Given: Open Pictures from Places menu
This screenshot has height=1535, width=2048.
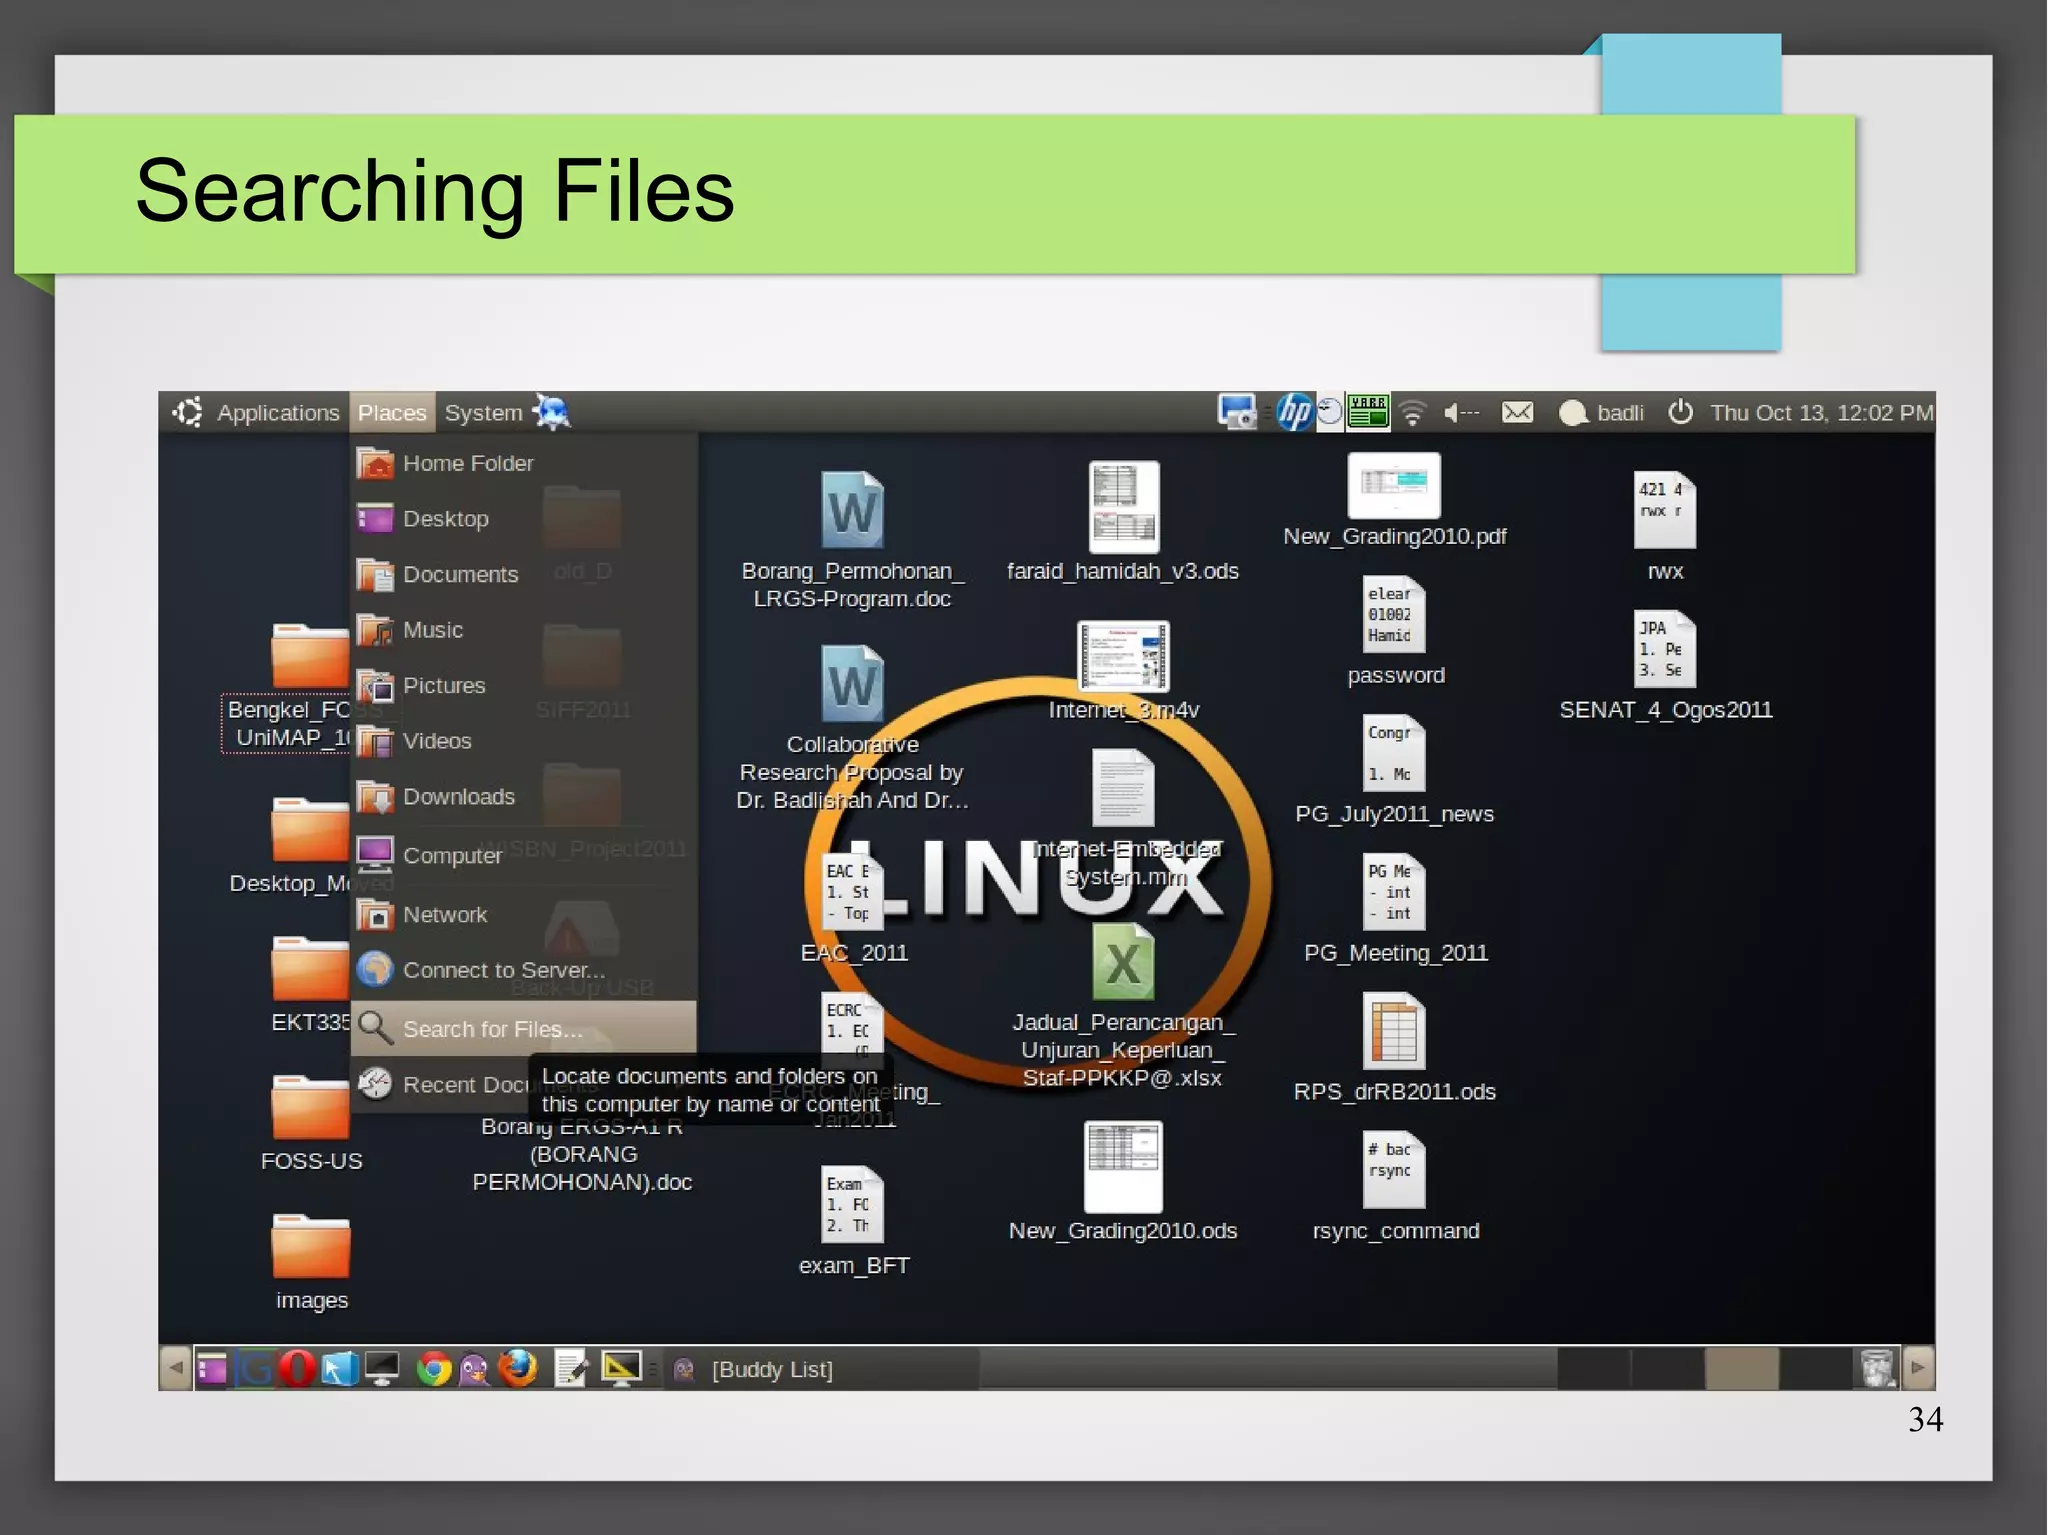Looking at the screenshot, I should (524, 686).
